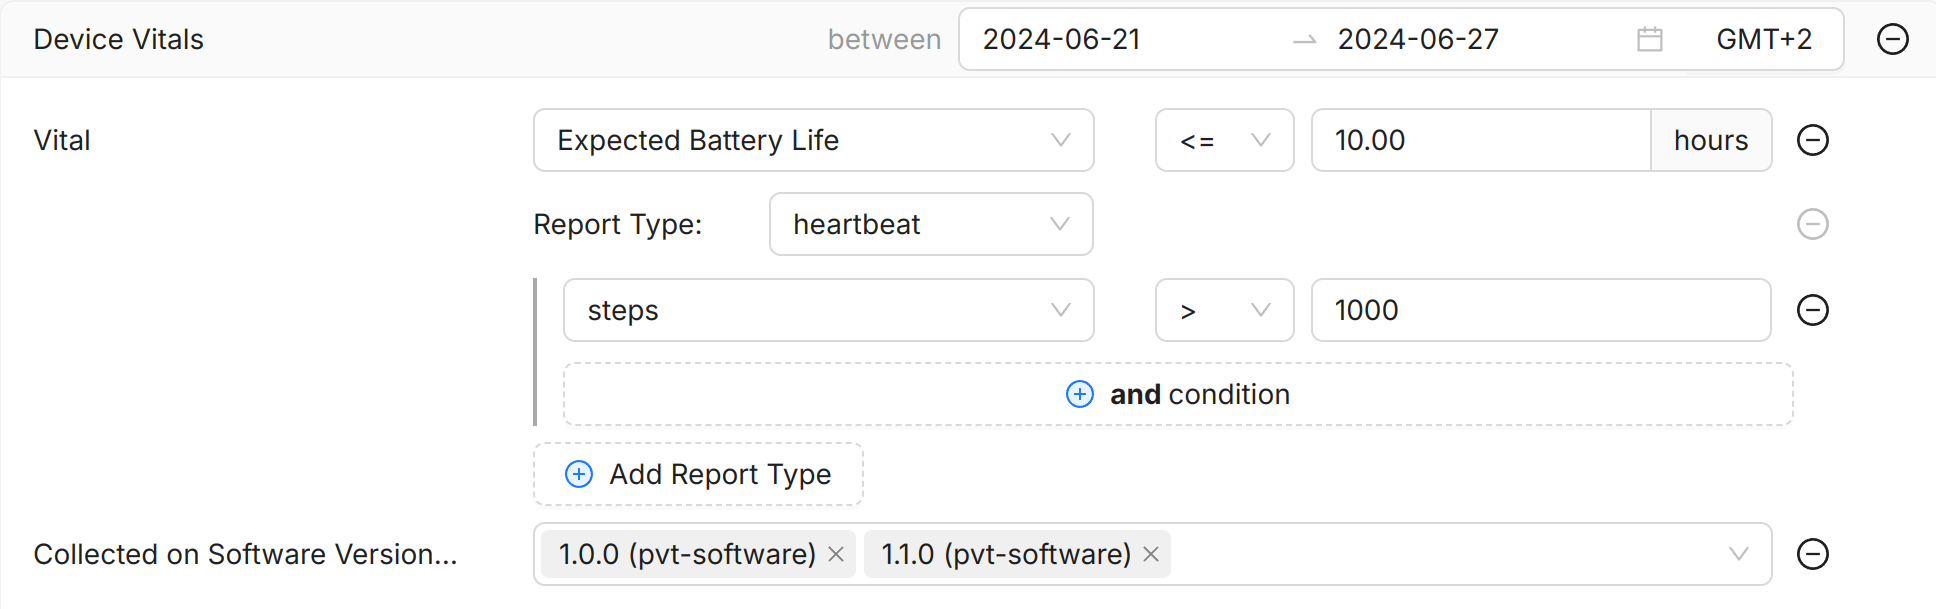Change the > operator for steps

tap(1224, 310)
